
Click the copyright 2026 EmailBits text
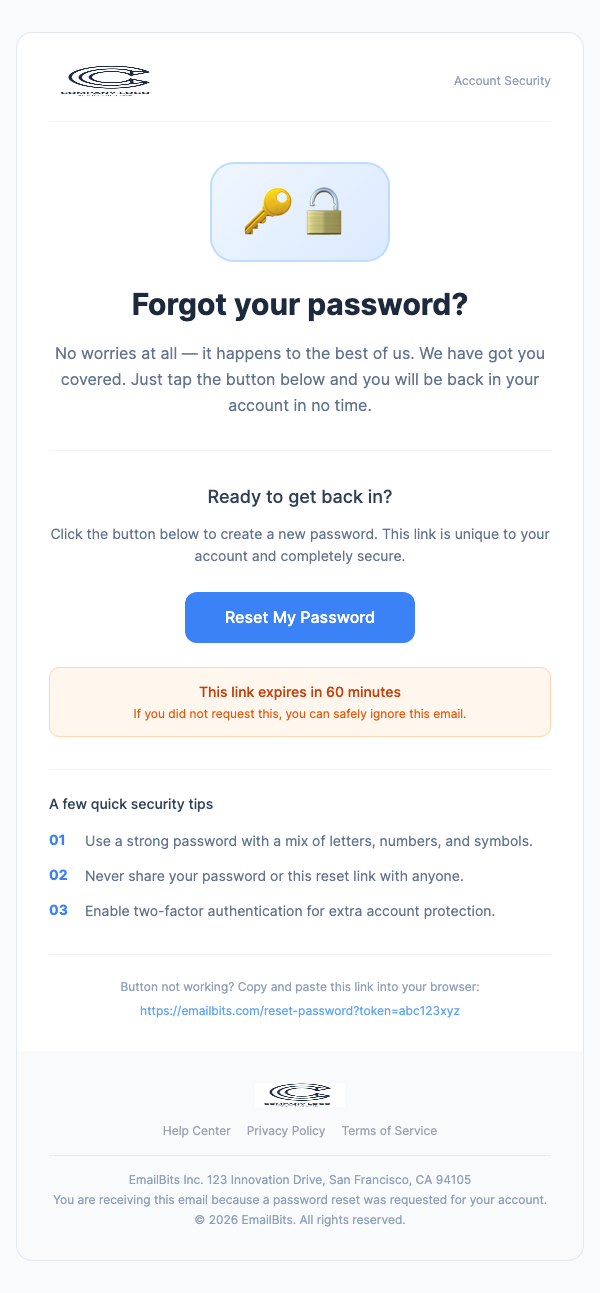click(x=299, y=1219)
